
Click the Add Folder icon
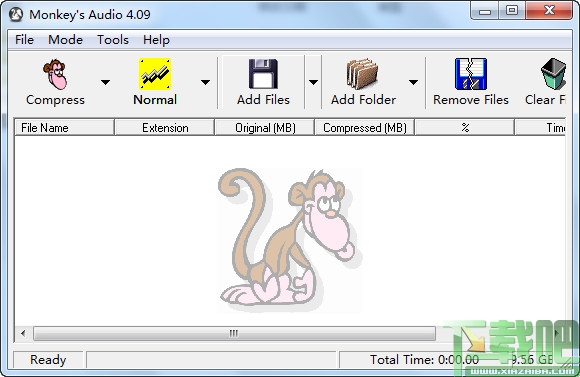tap(362, 74)
